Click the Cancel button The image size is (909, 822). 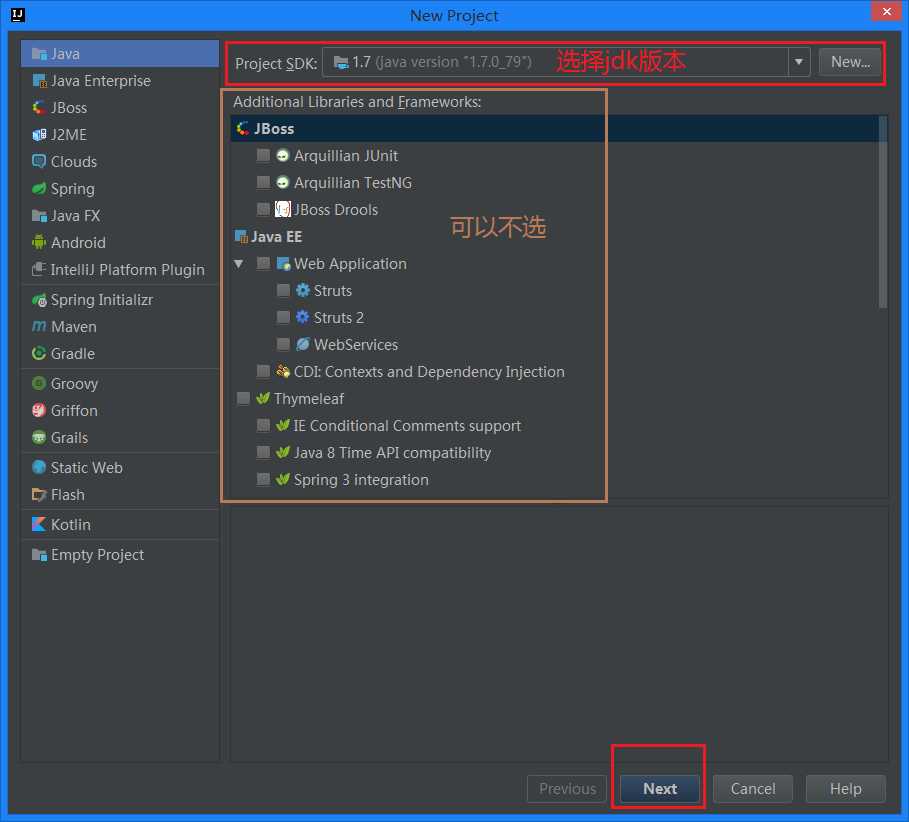pyautogui.click(x=752, y=788)
